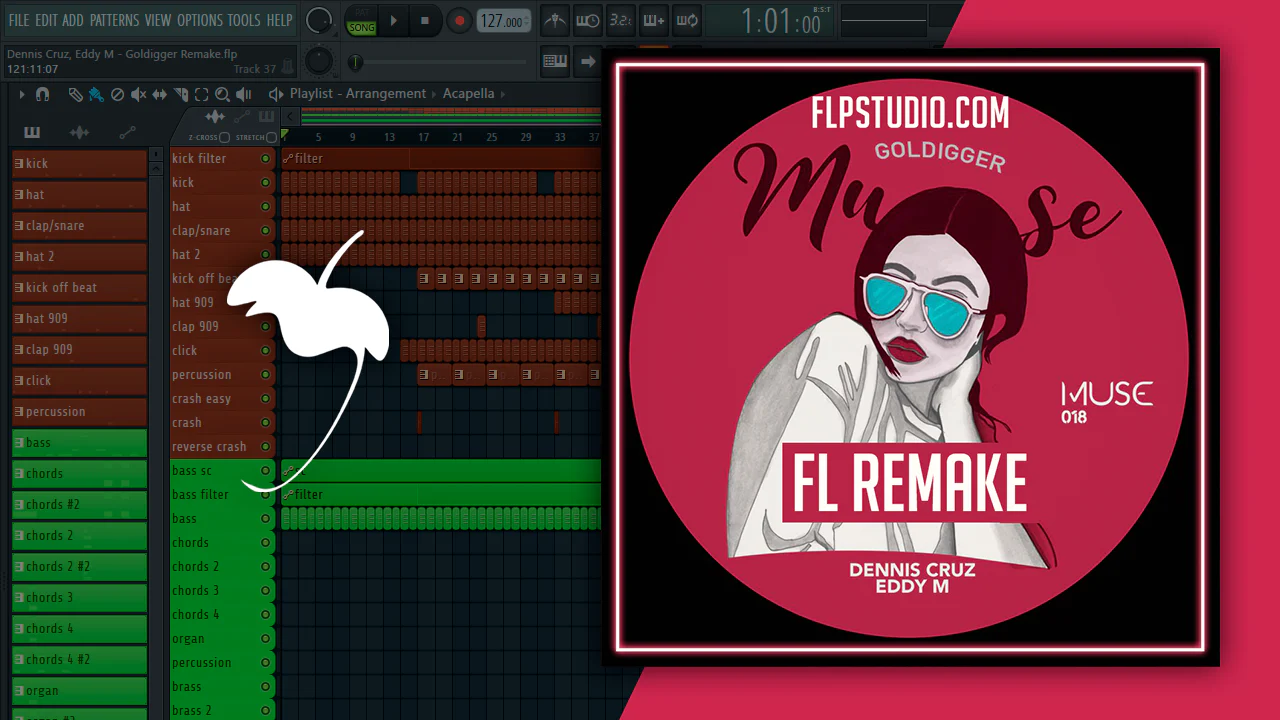Open the Acapella breadcrumb menu

click(468, 94)
